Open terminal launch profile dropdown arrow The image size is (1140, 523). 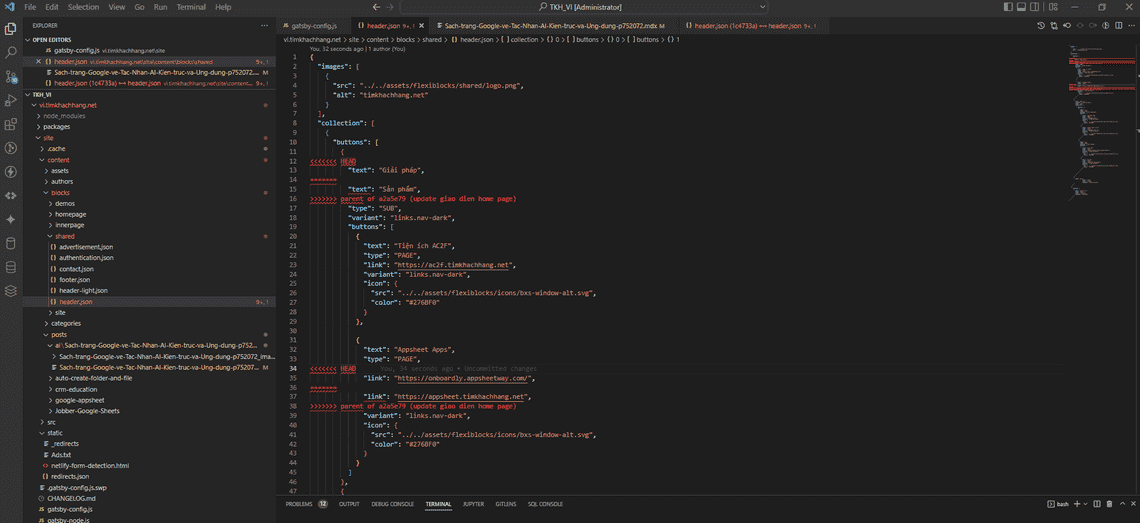pyautogui.click(x=1086, y=504)
